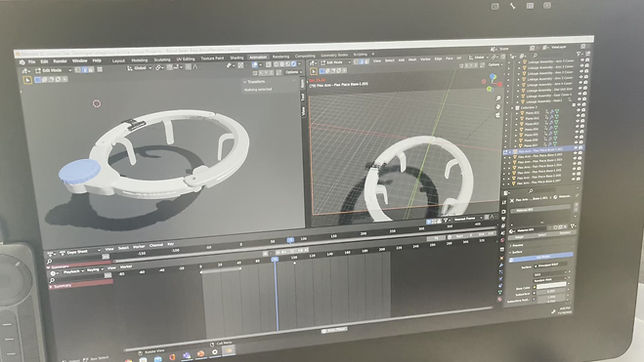Click the camera view icon in right viewport
The image size is (644, 362).
(x=498, y=115)
